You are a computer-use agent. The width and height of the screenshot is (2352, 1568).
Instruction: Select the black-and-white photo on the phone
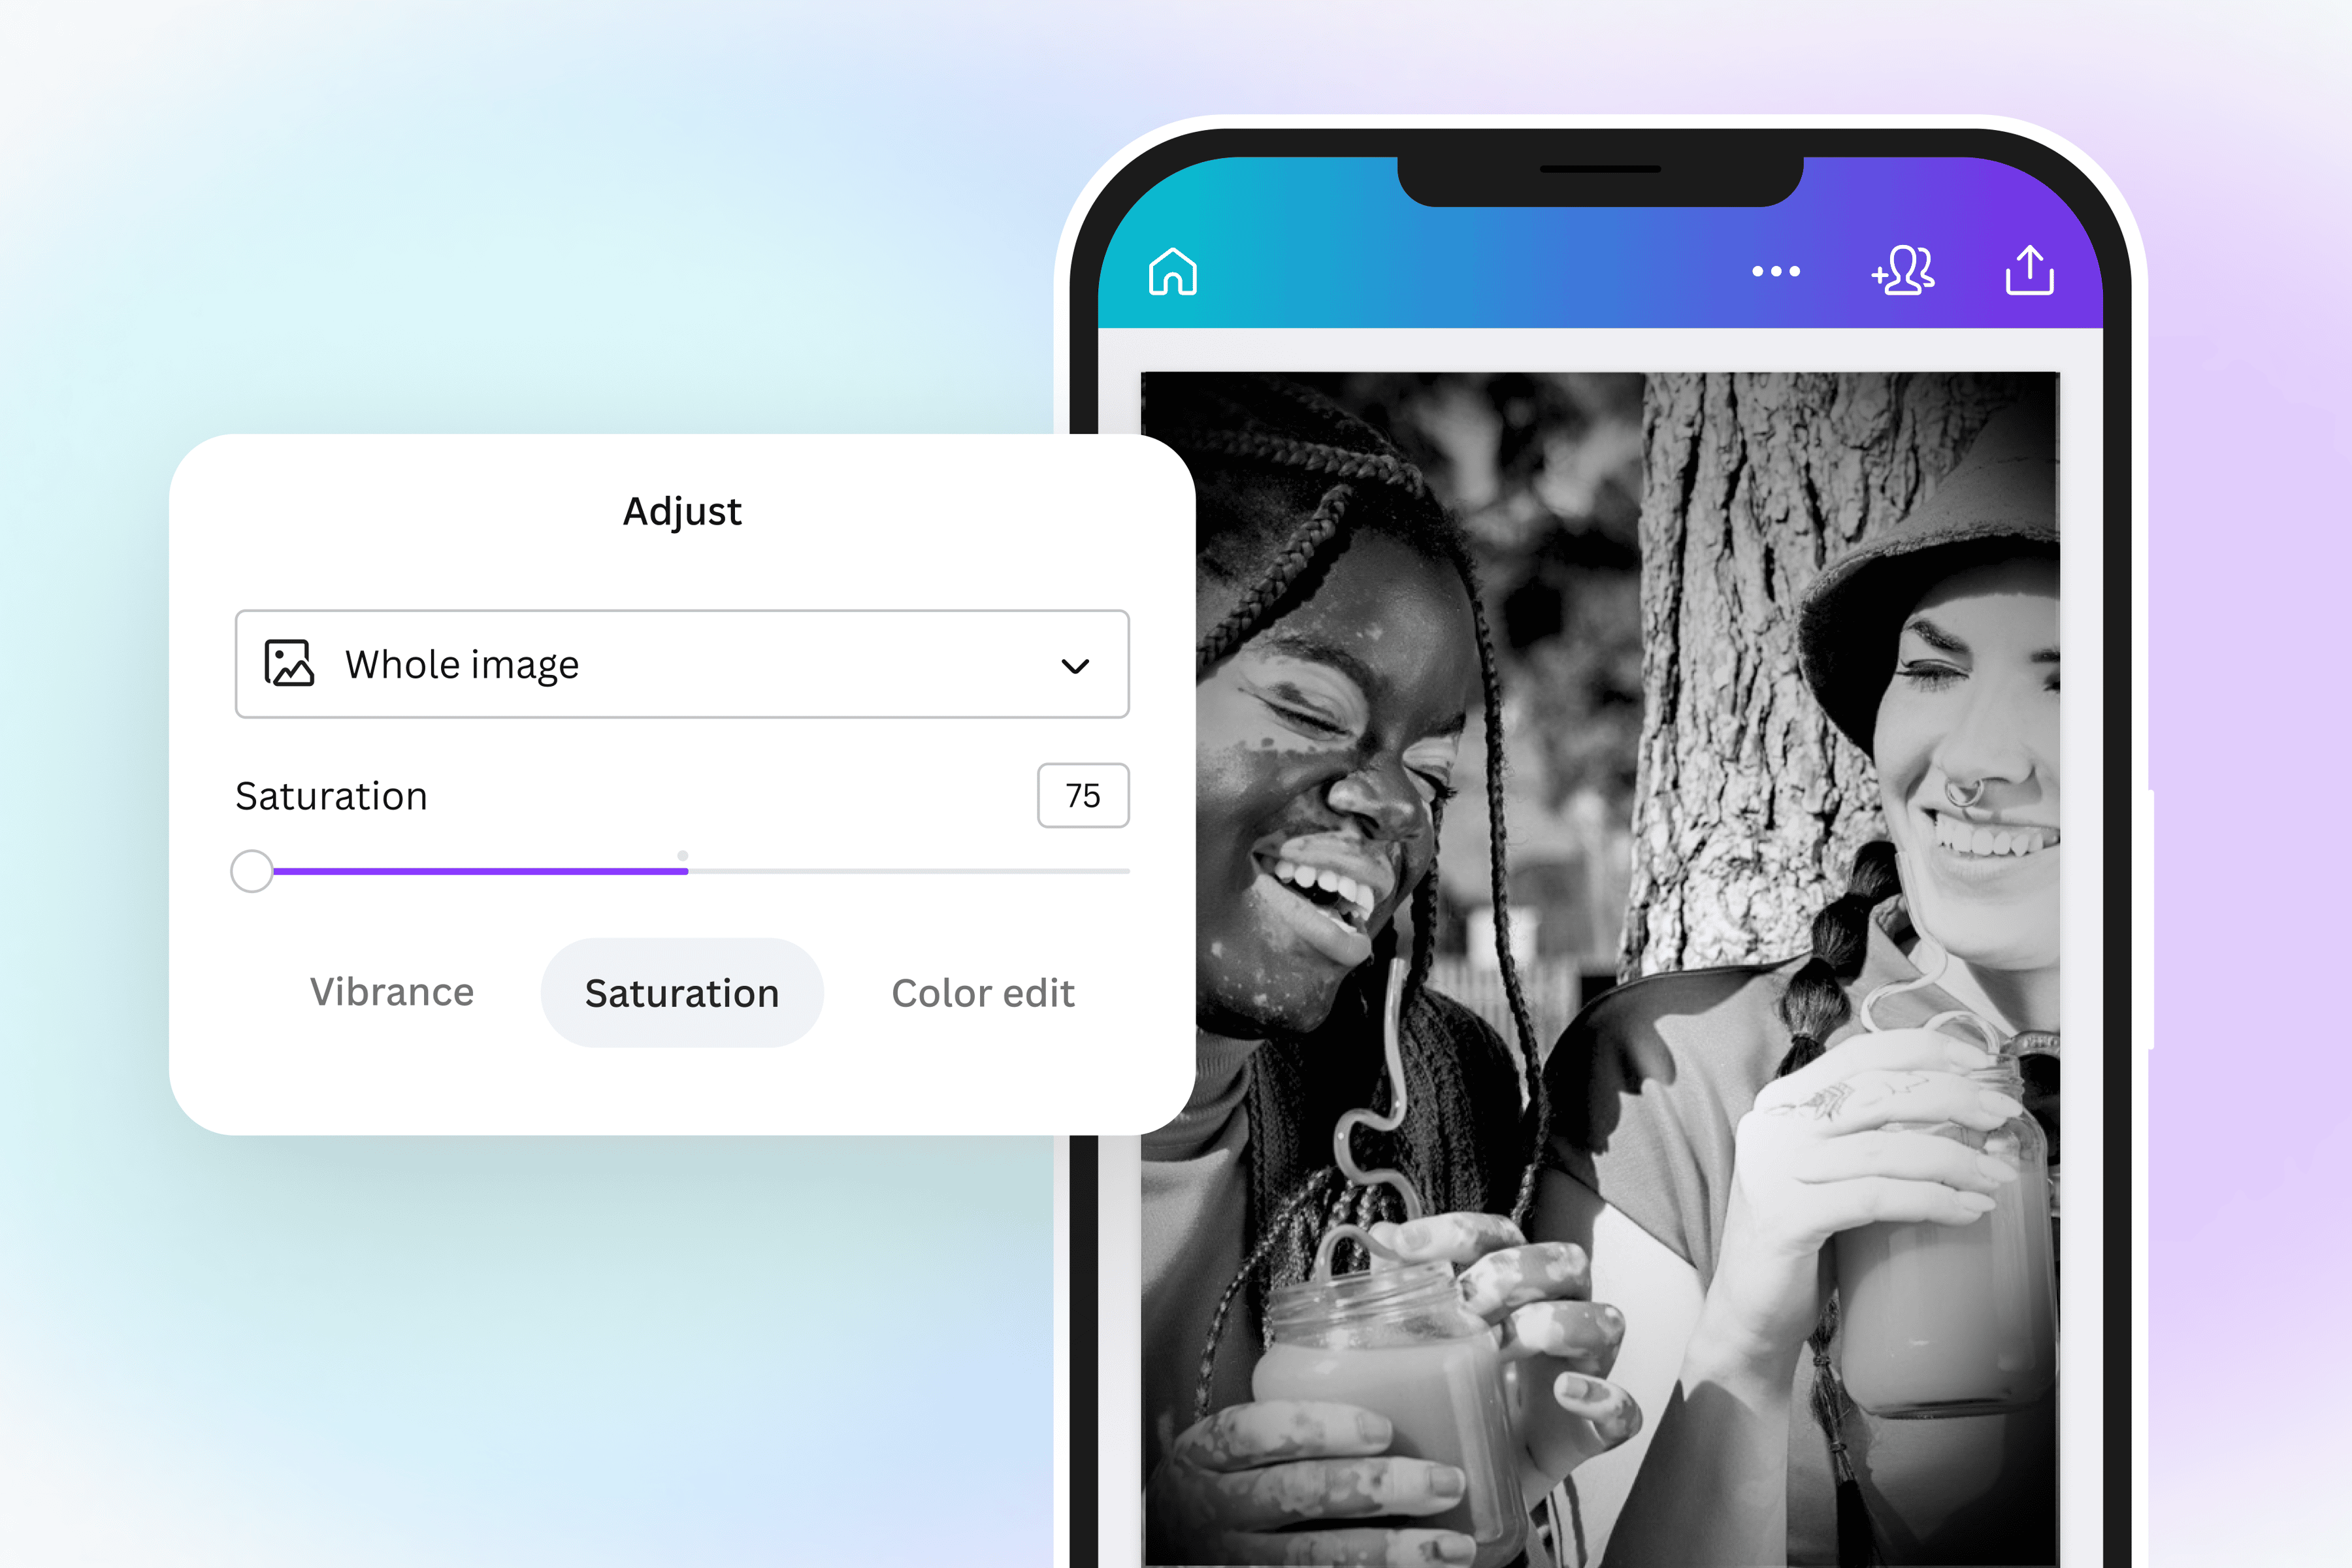(x=1600, y=970)
